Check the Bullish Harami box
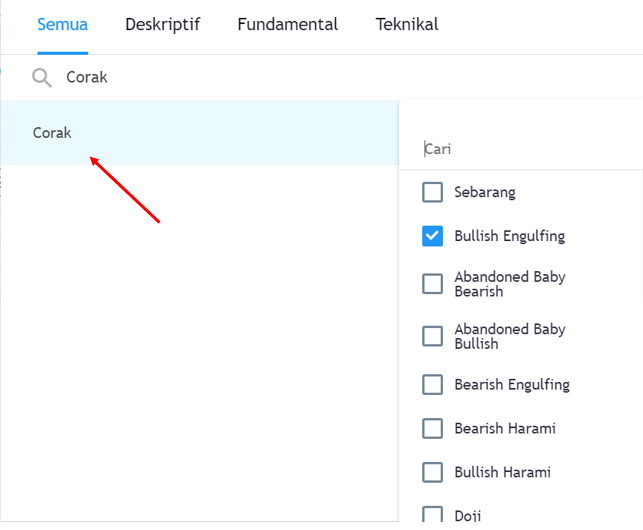Viewport: 643px width, 530px height. 432,472
